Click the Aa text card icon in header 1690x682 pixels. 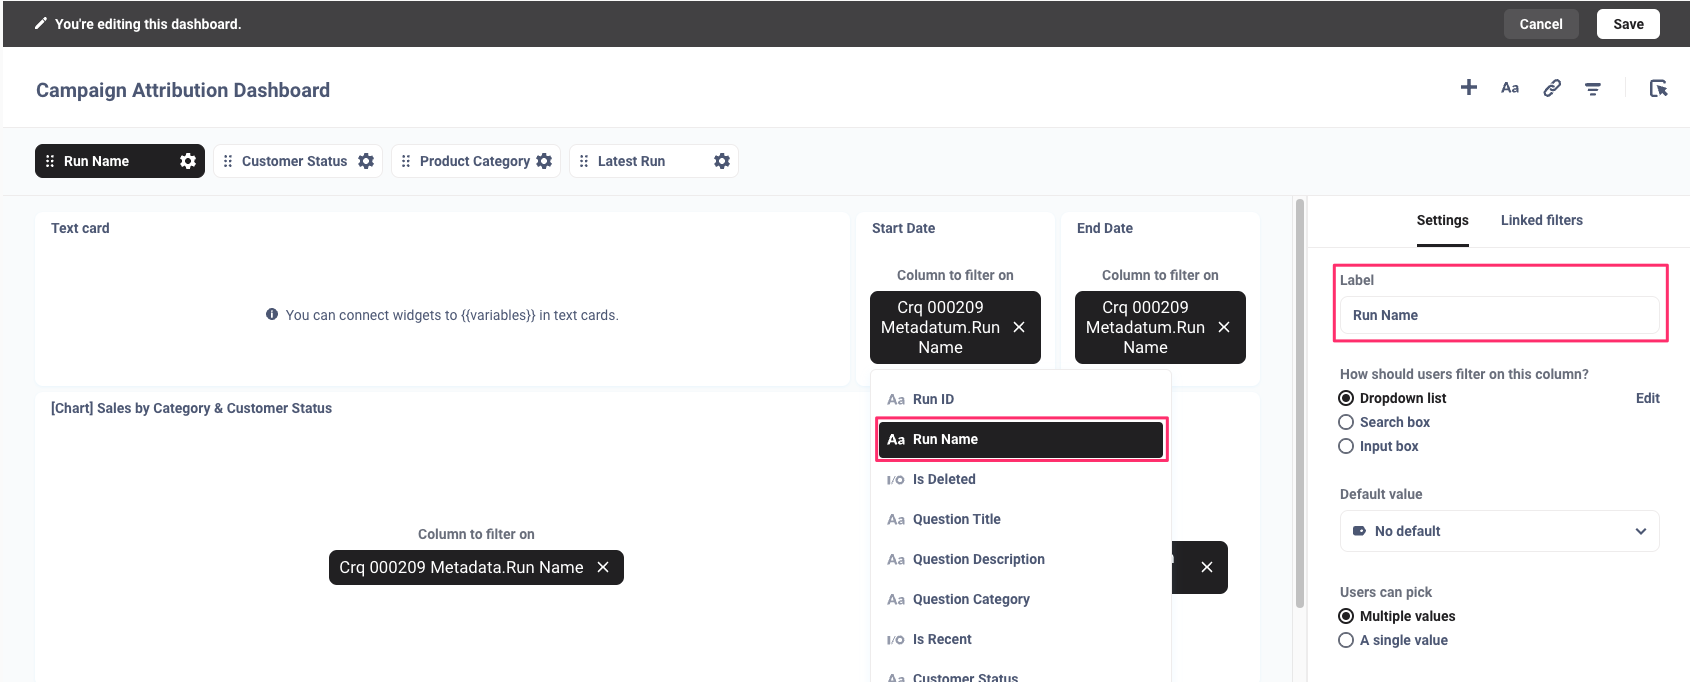(x=1510, y=88)
